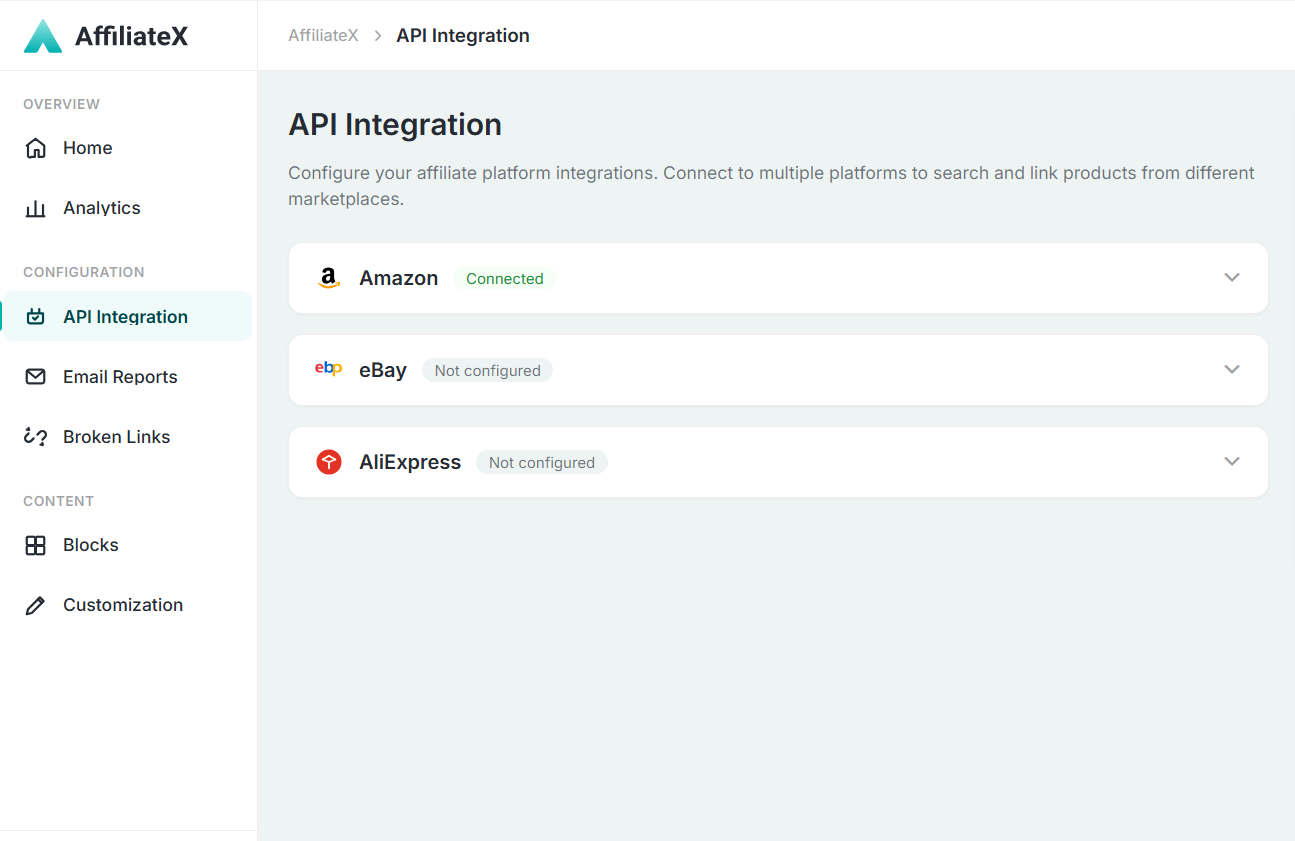The width and height of the screenshot is (1295, 841).
Task: Click the Customization pencil icon
Action: 36,605
